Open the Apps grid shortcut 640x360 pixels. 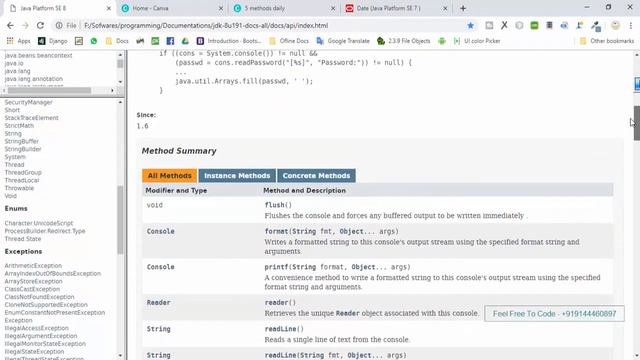pyautogui.click(x=18, y=41)
